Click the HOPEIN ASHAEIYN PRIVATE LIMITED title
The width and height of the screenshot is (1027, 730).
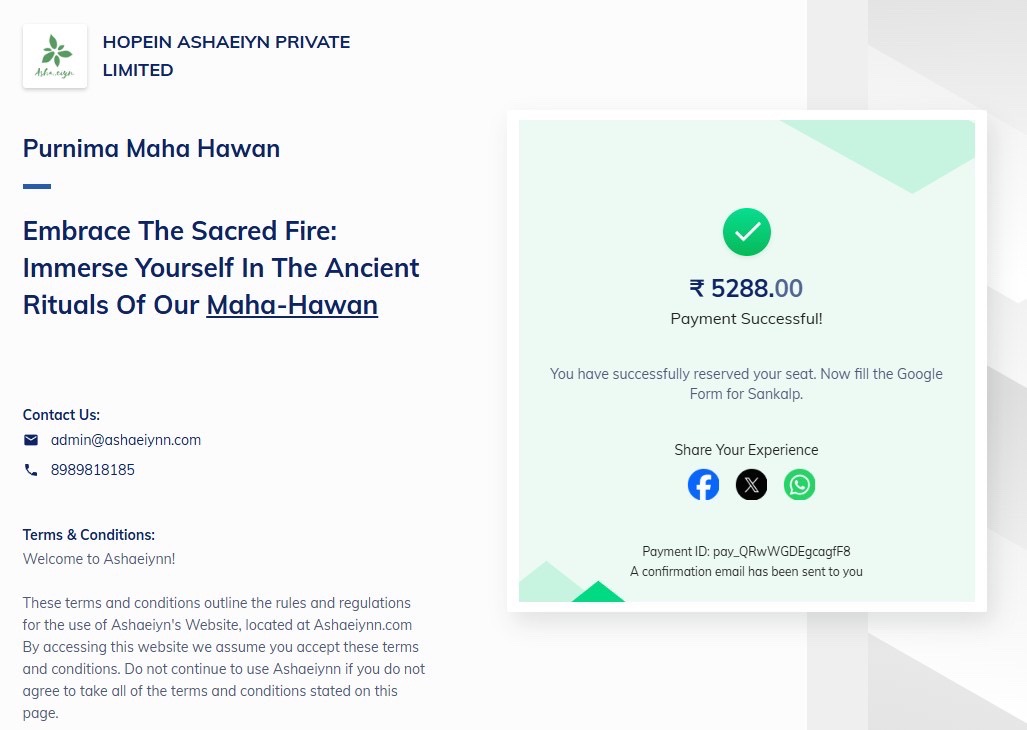click(227, 56)
